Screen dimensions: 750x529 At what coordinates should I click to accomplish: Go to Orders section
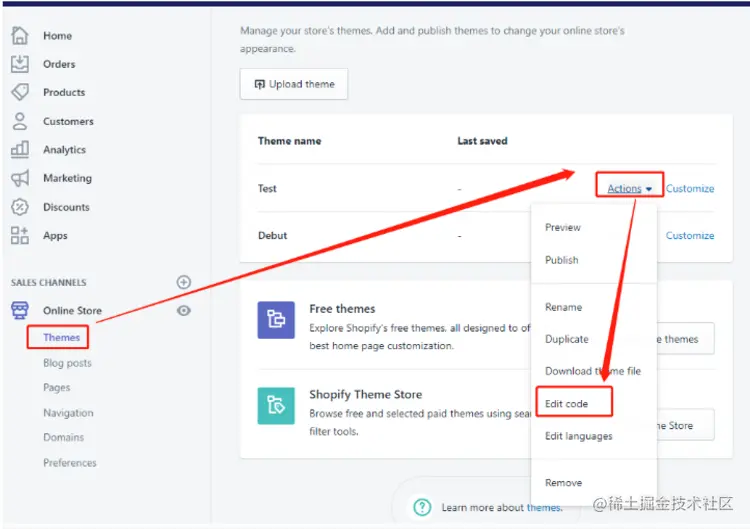coord(59,64)
